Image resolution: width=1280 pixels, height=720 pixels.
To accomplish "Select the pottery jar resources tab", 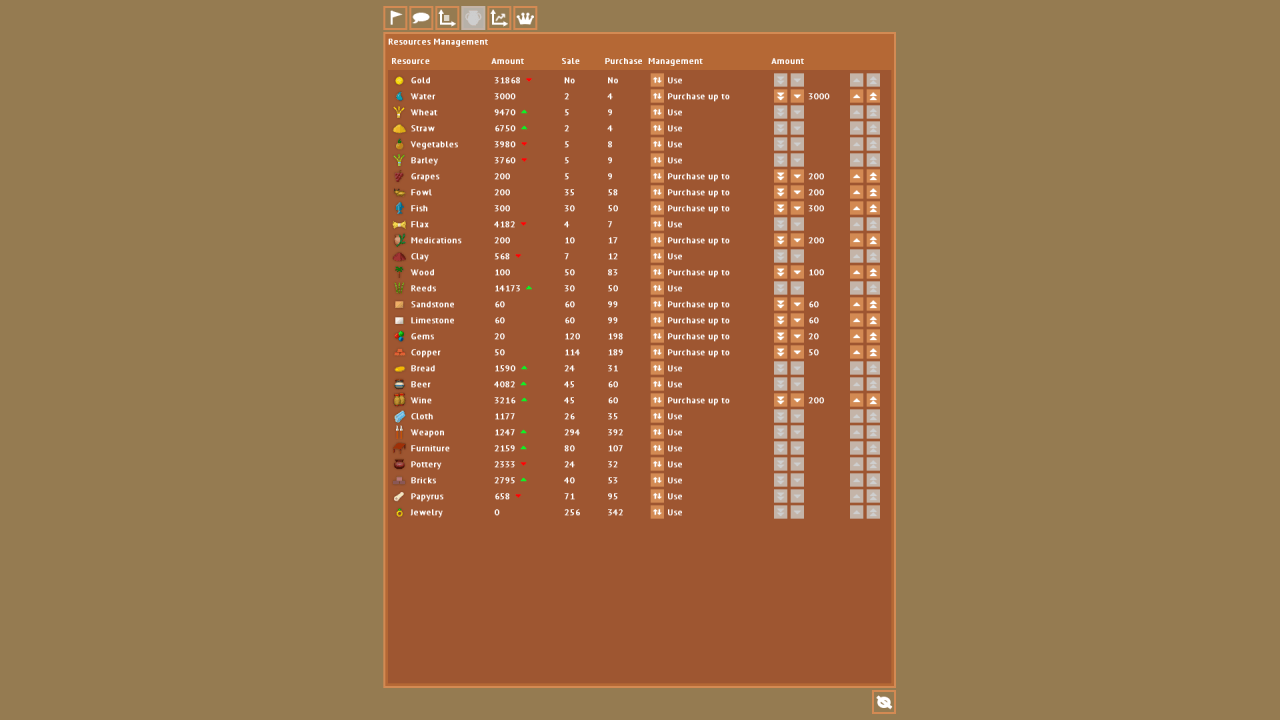I will (473, 18).
